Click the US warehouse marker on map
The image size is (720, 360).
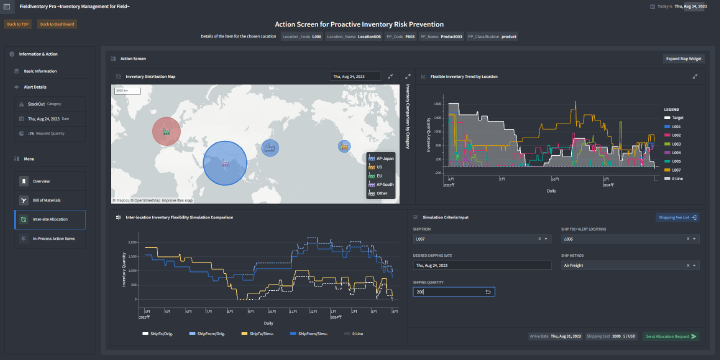(344, 146)
